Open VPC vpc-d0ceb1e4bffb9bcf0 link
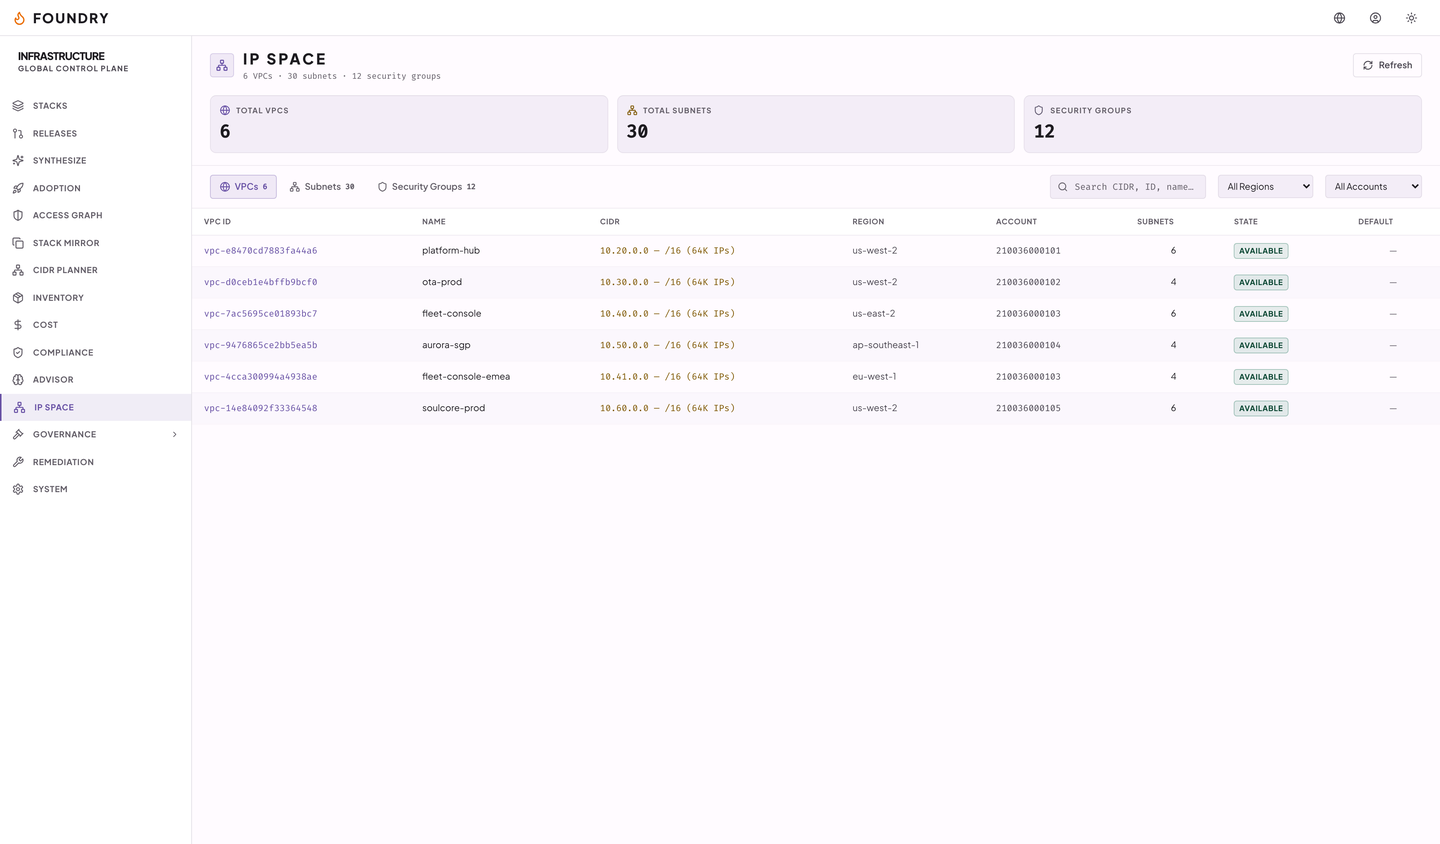 260,282
